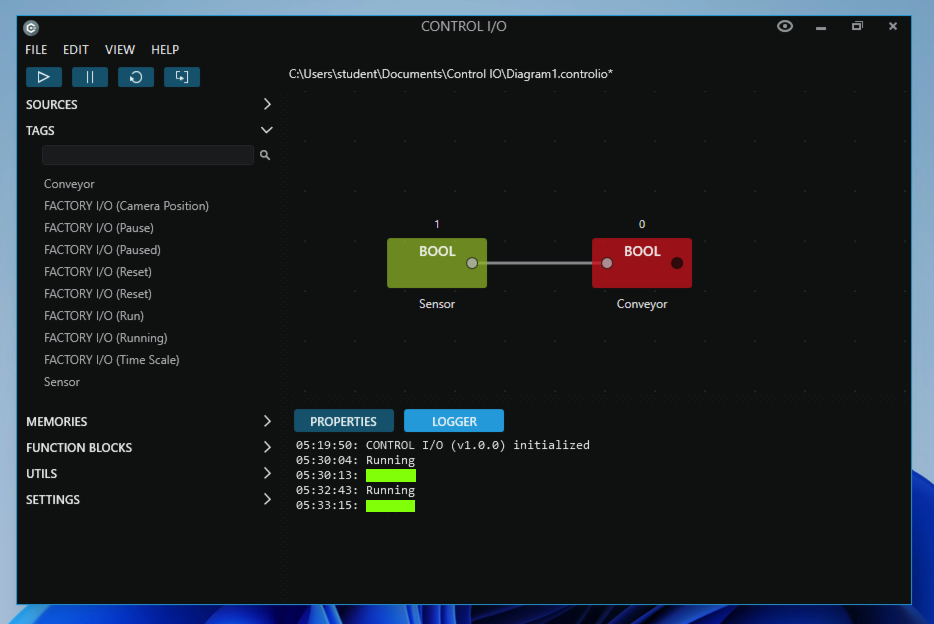Select the FACTORY I/O (Run) tag
934x624 pixels.
pos(94,316)
